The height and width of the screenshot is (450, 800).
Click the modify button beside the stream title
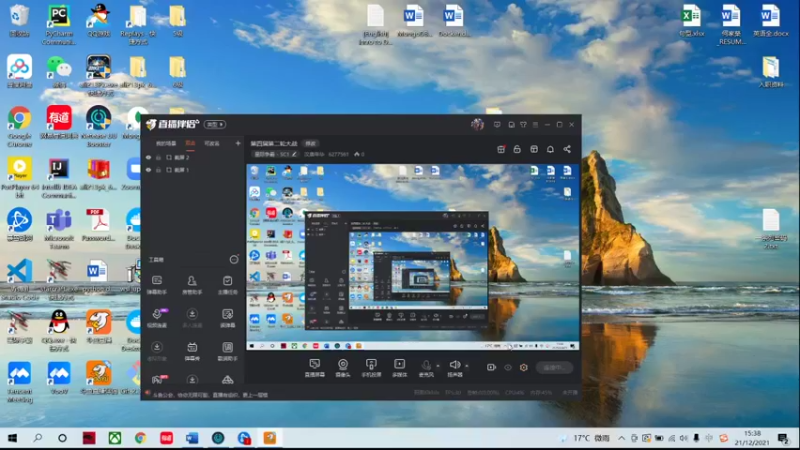[x=310, y=143]
